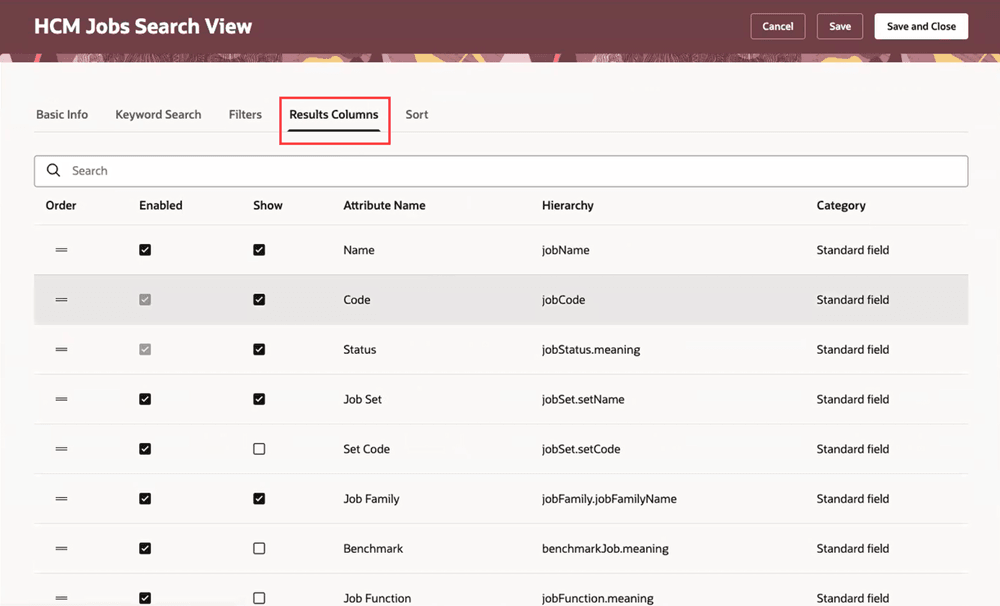Click the drag handle for the Name row
The image size is (1000, 606).
coord(61,250)
